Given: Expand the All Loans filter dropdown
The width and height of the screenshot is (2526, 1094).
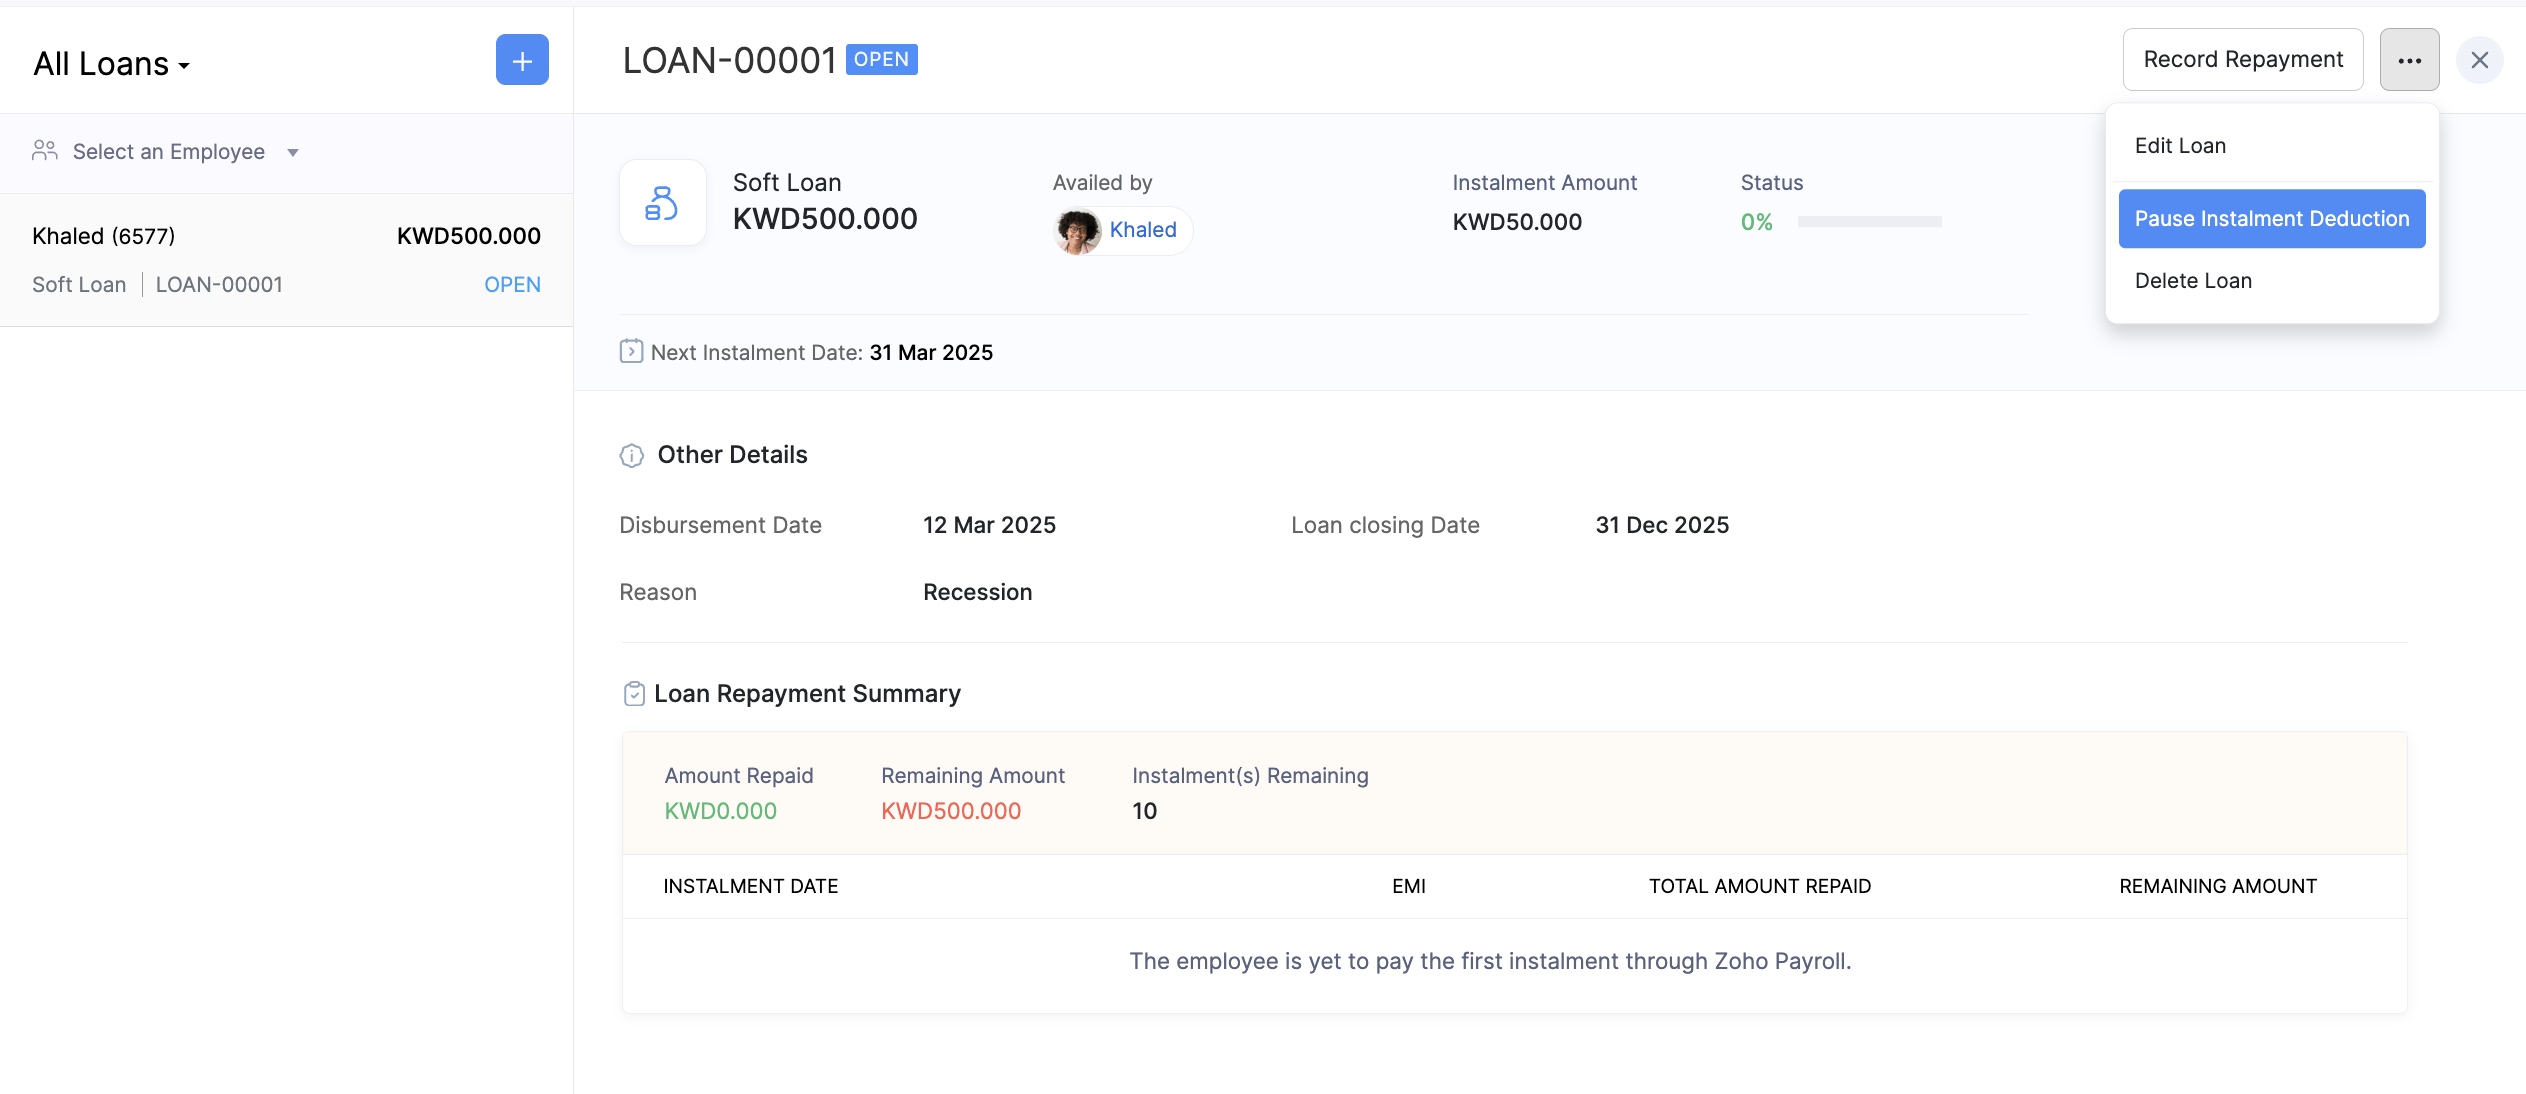Looking at the screenshot, I should click(112, 64).
